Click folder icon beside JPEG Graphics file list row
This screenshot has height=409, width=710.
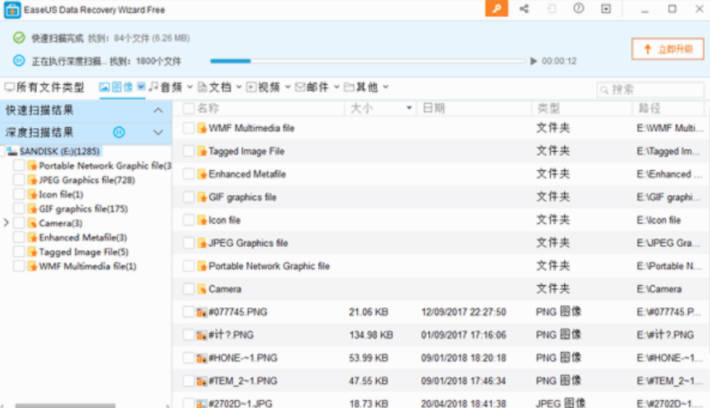pyautogui.click(x=202, y=243)
